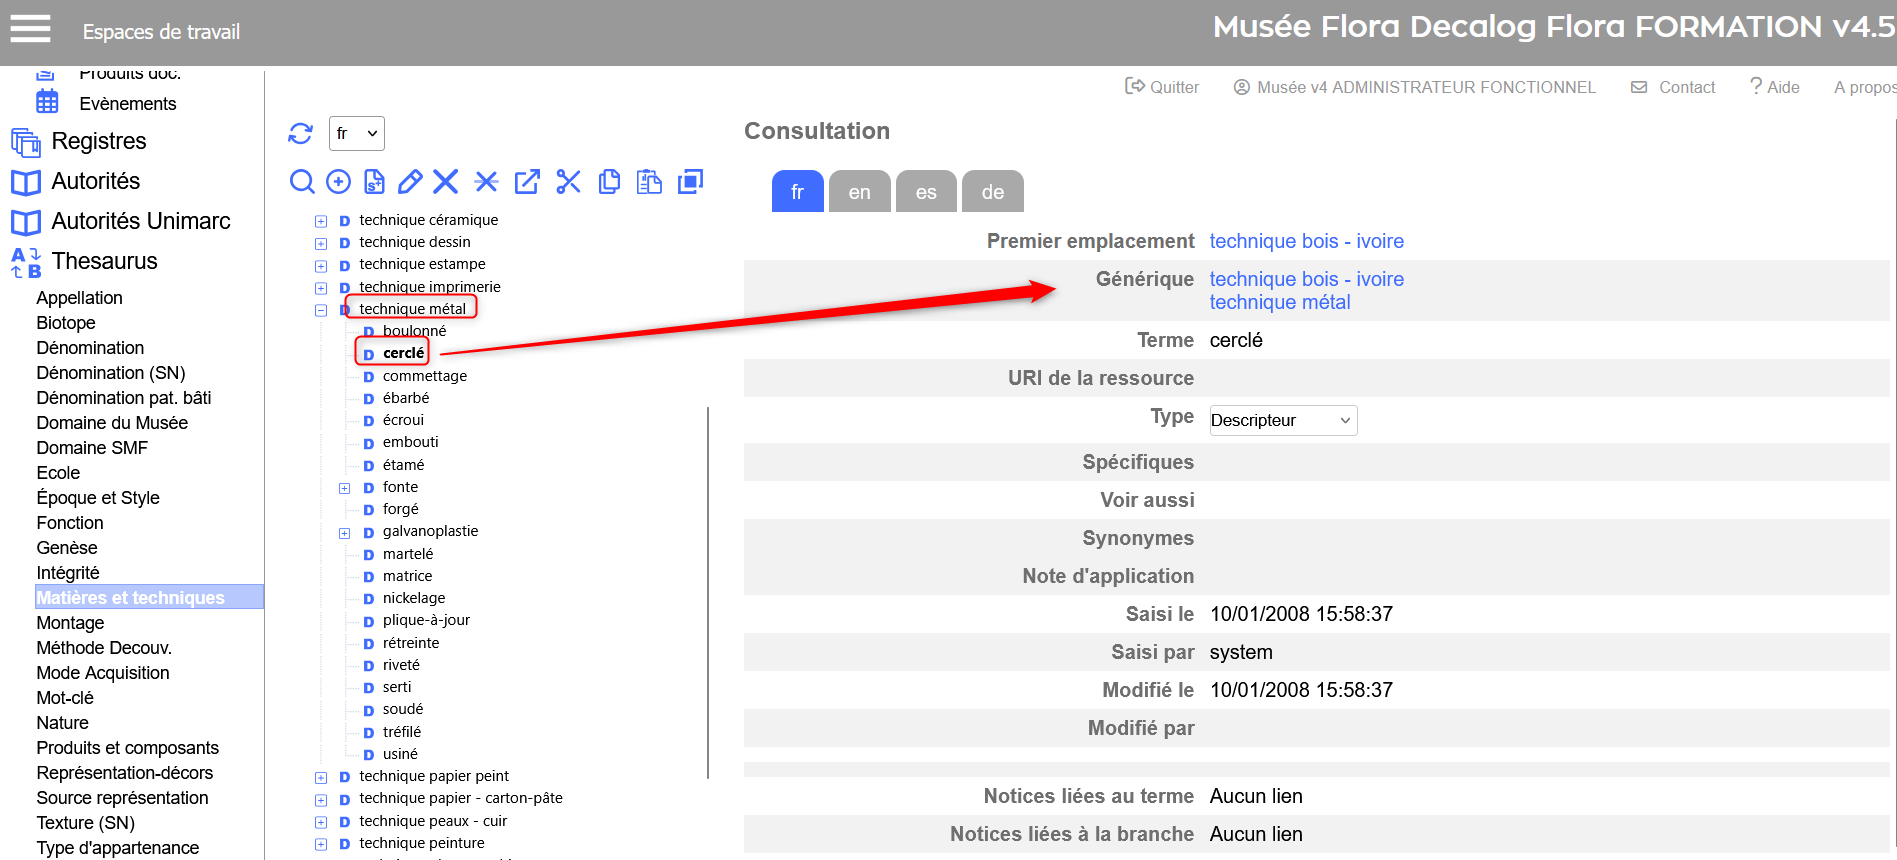Click the Quitter logout link

1162,87
